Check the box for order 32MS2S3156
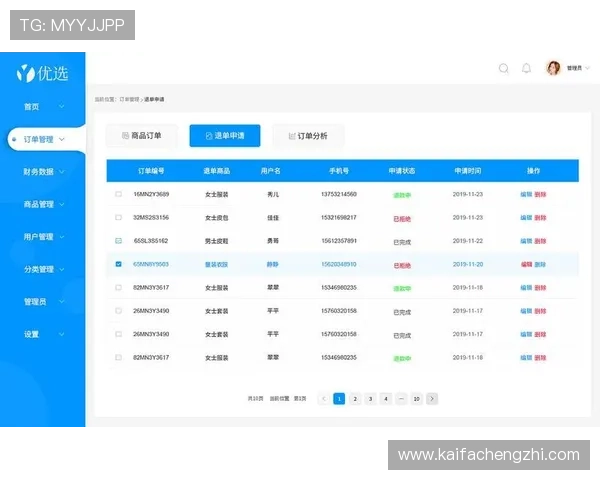This screenshot has height=480, width=600. 118,217
